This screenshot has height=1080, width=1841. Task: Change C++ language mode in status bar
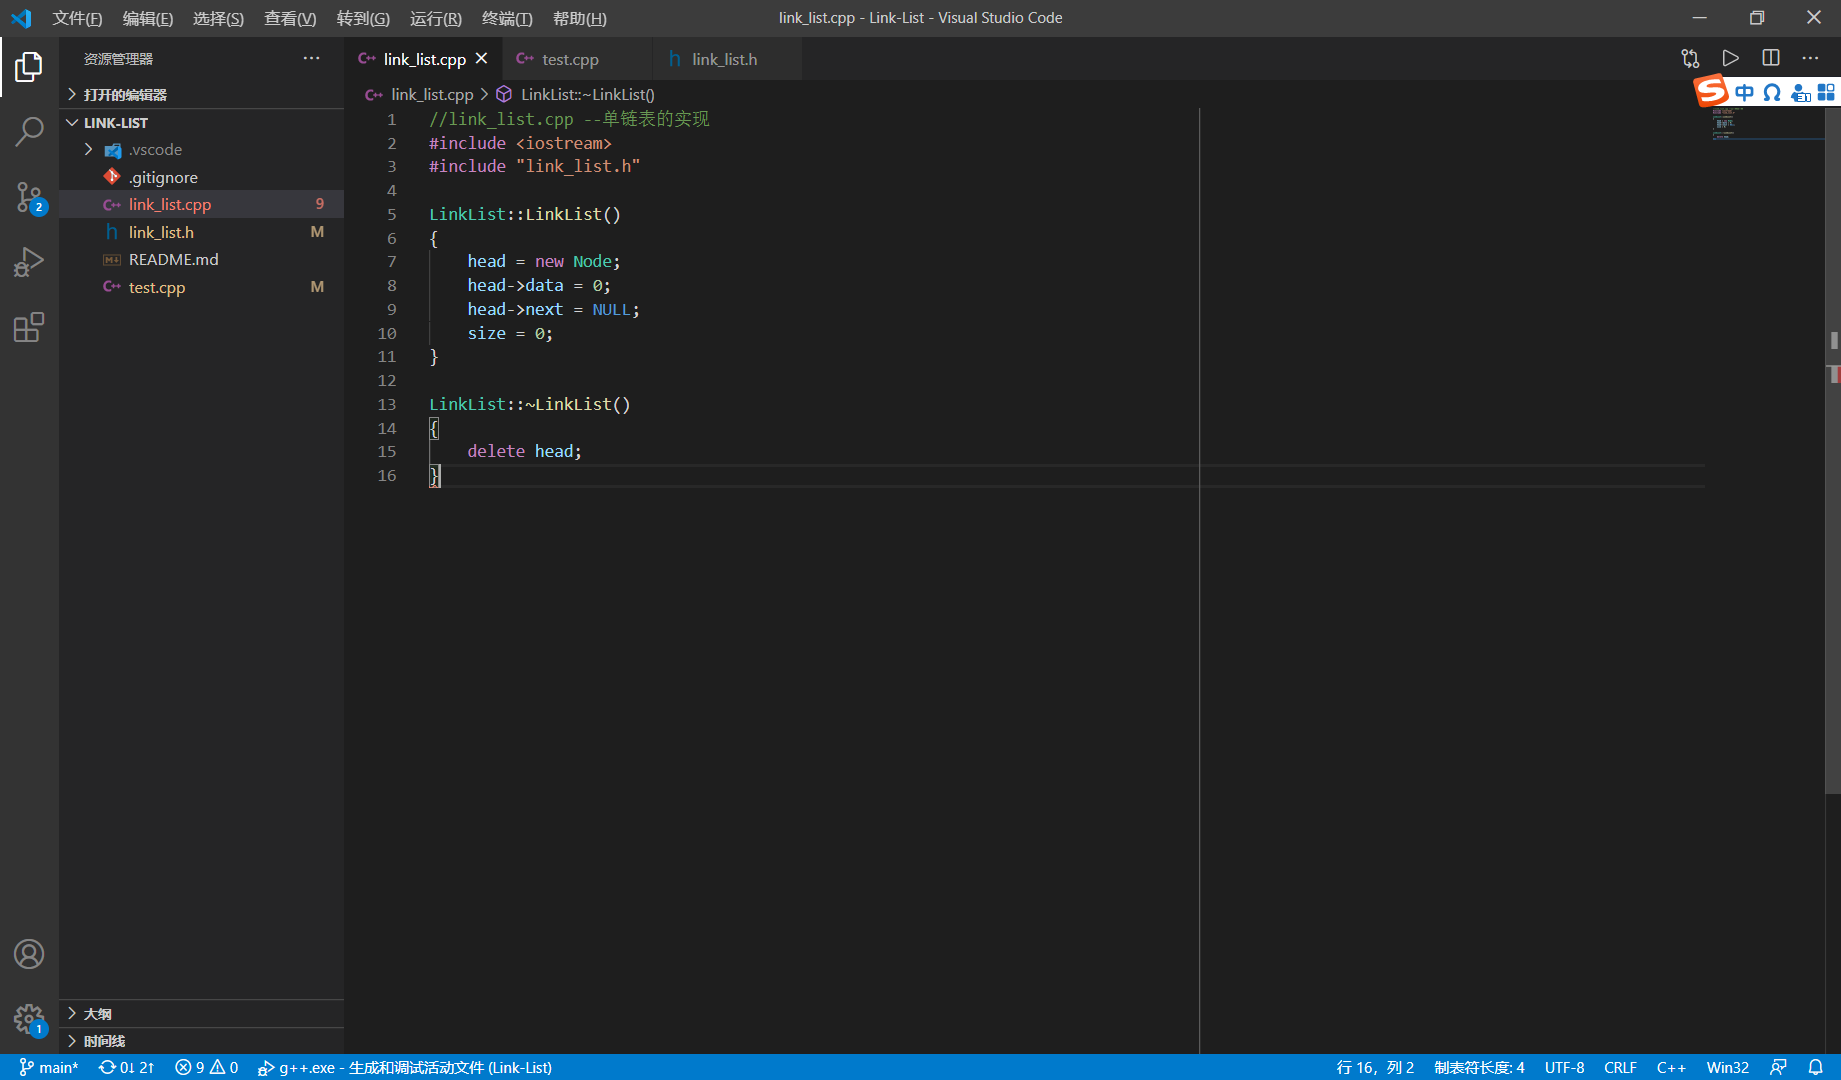click(x=1671, y=1067)
